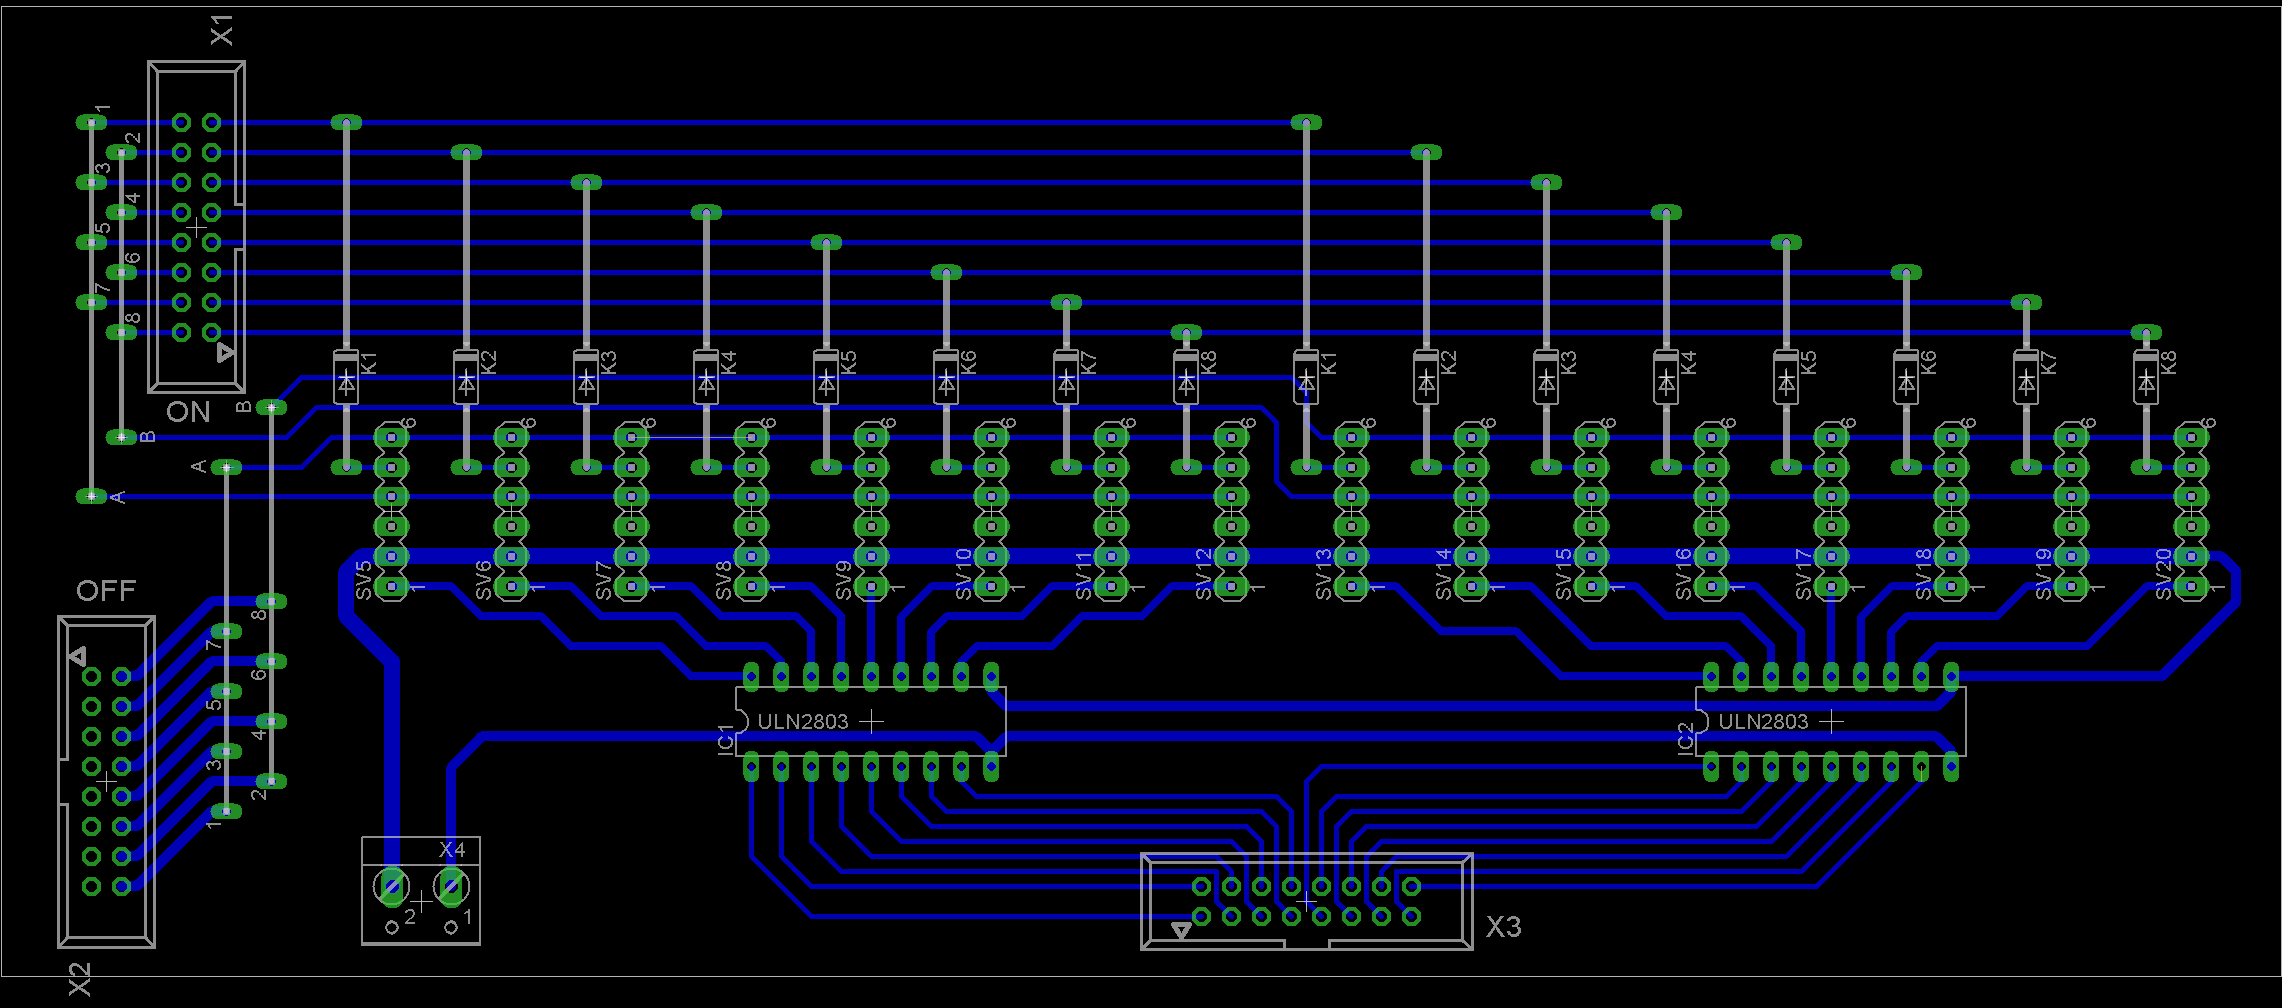Select the X1 connector name label

[222, 30]
